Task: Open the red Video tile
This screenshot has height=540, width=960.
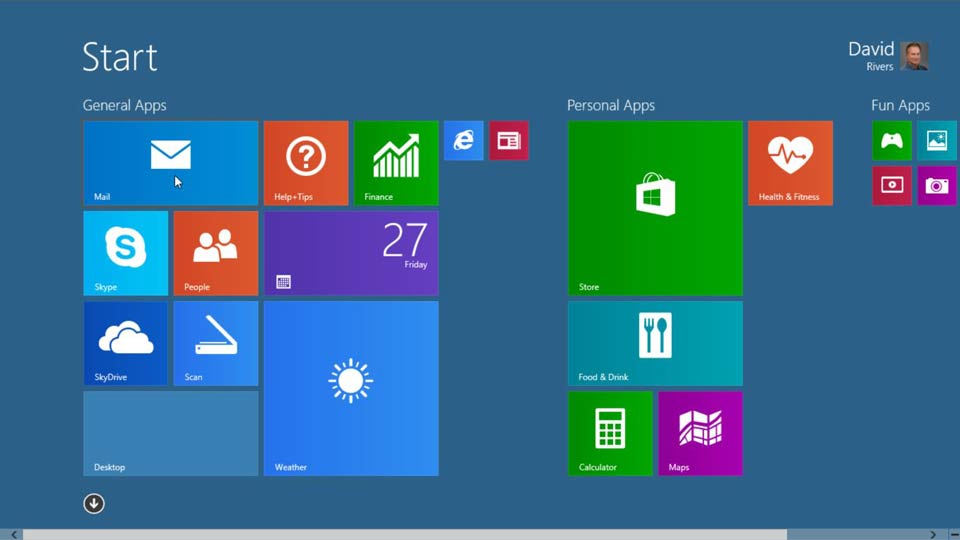Action: pyautogui.click(x=892, y=186)
